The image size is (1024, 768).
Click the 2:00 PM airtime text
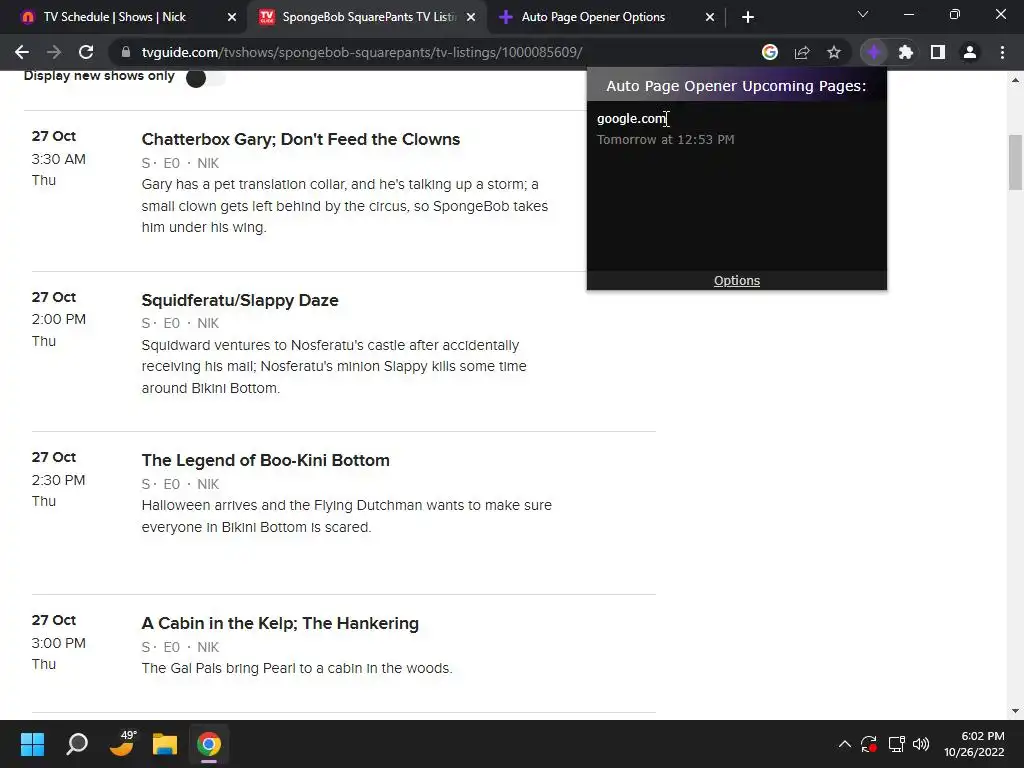click(58, 319)
